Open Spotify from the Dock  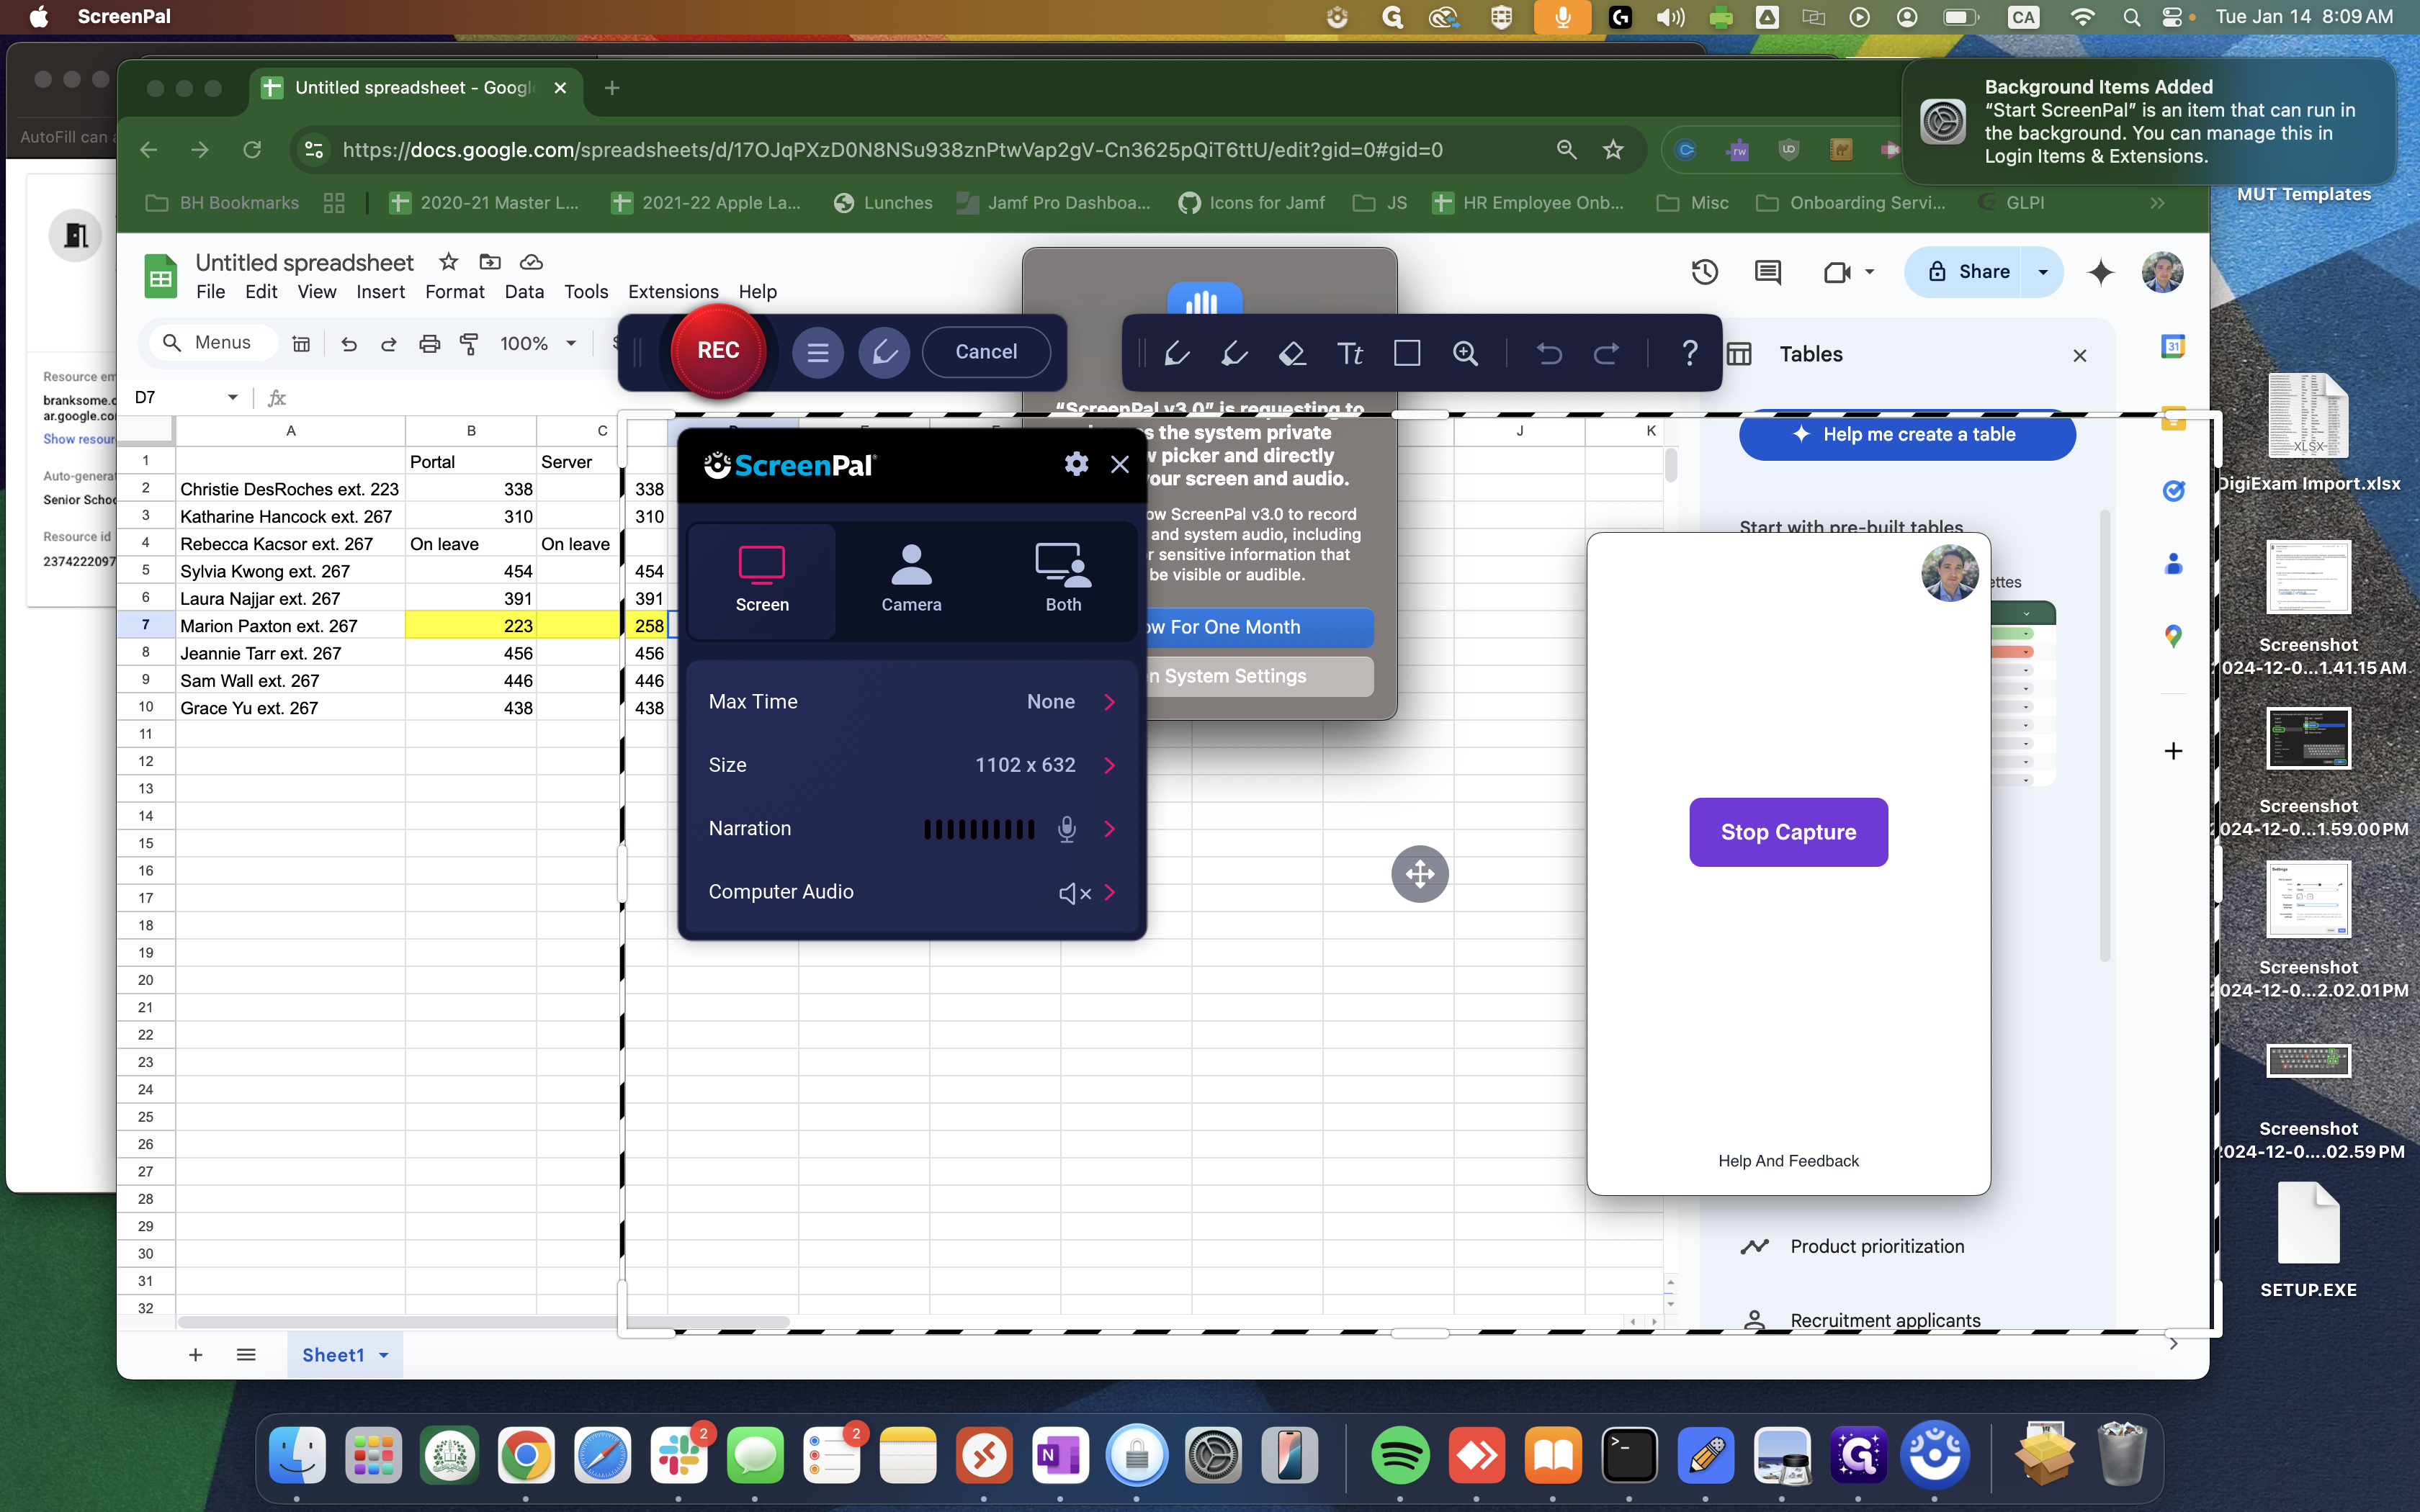tap(1400, 1456)
